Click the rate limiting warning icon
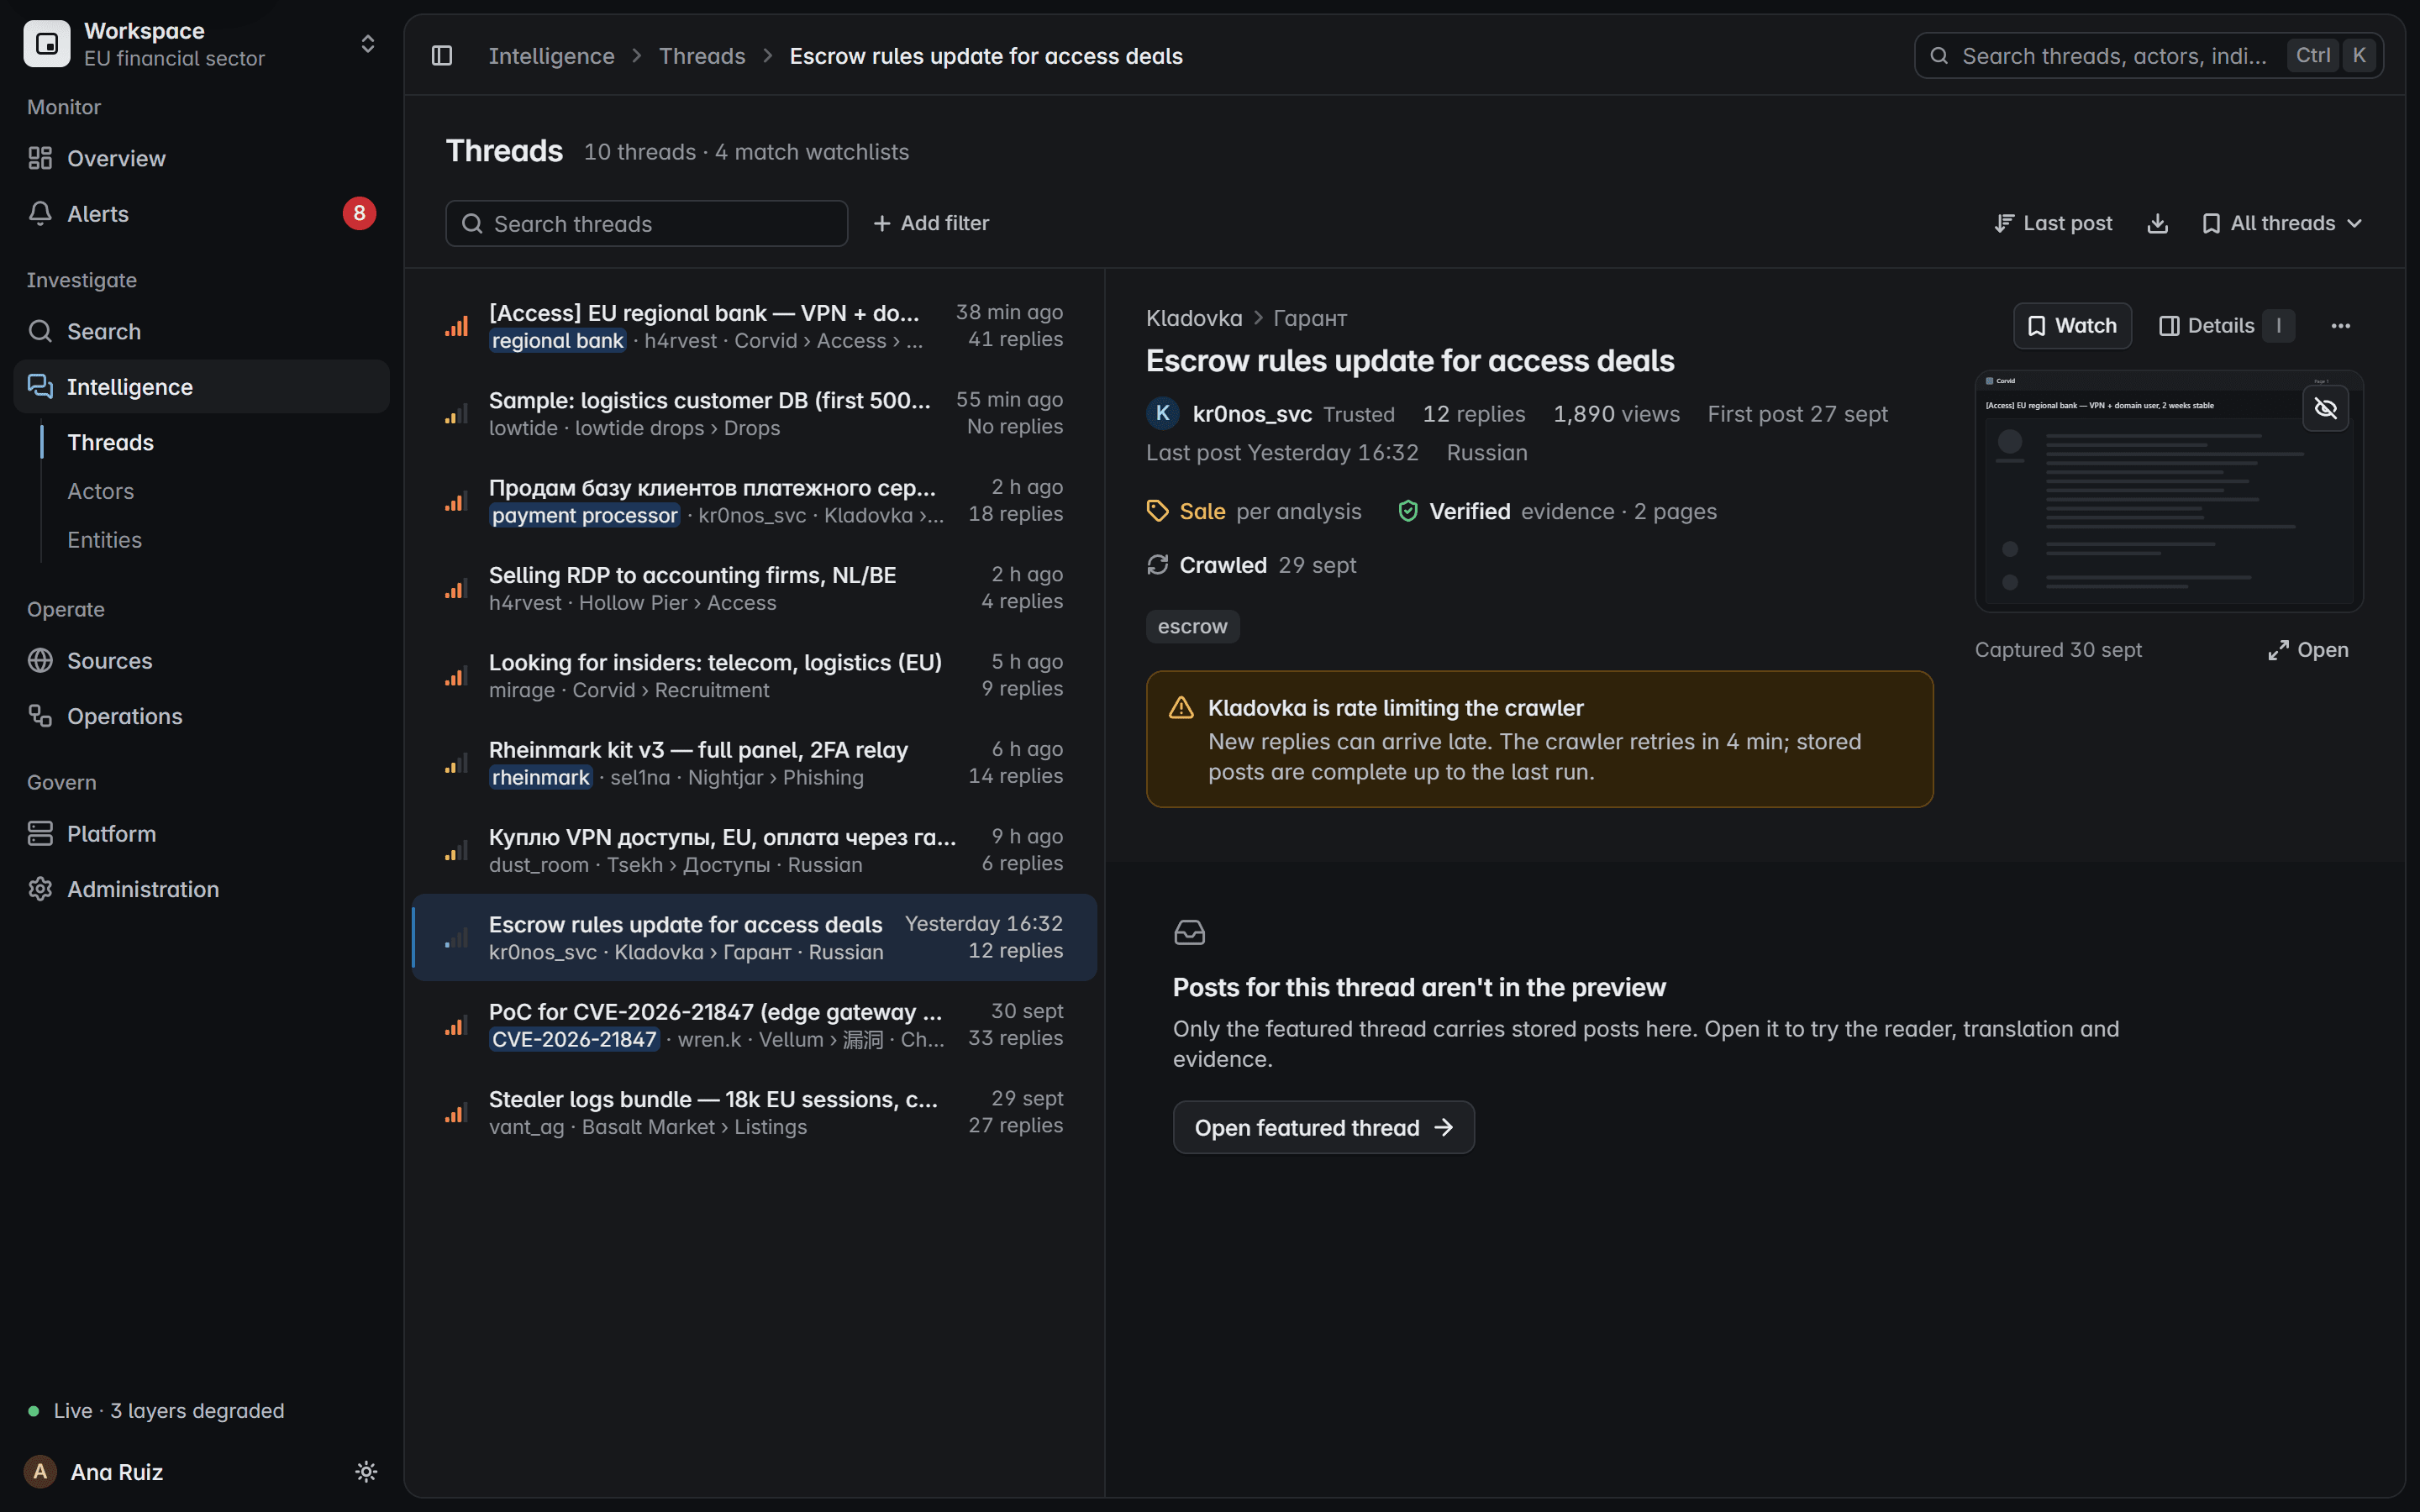This screenshot has width=2420, height=1512. click(1181, 708)
